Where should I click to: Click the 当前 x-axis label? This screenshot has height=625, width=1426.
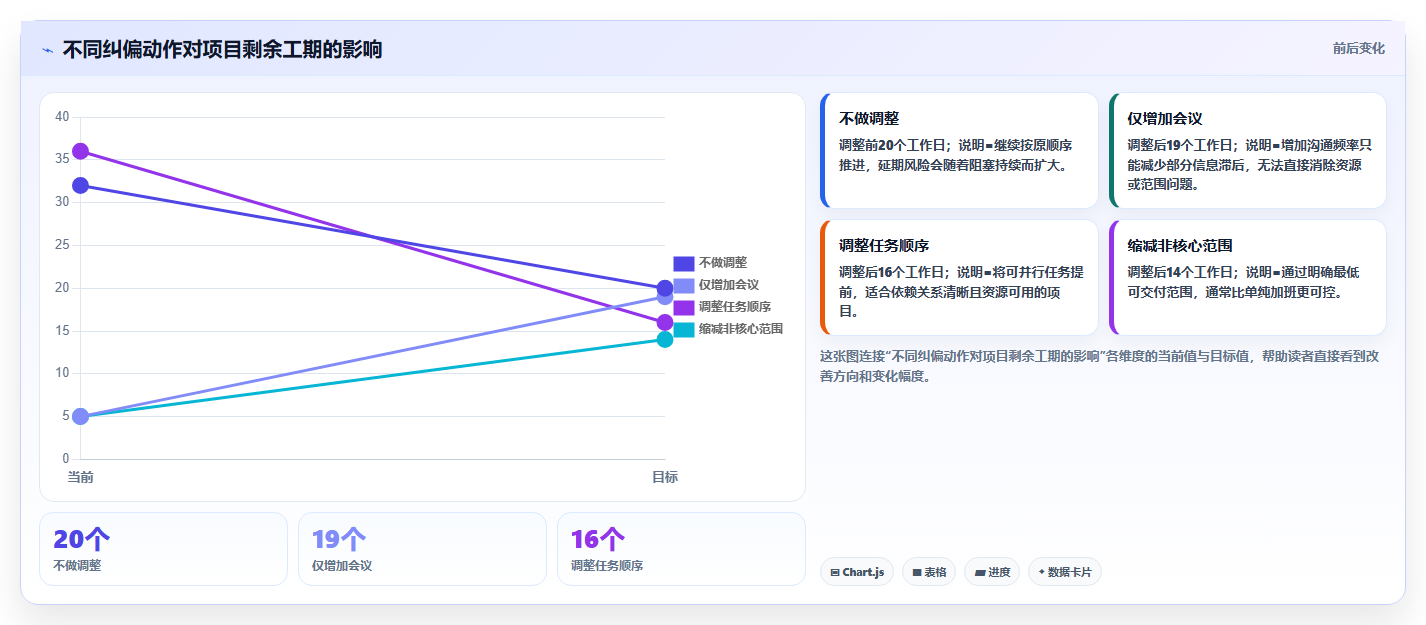[x=81, y=477]
